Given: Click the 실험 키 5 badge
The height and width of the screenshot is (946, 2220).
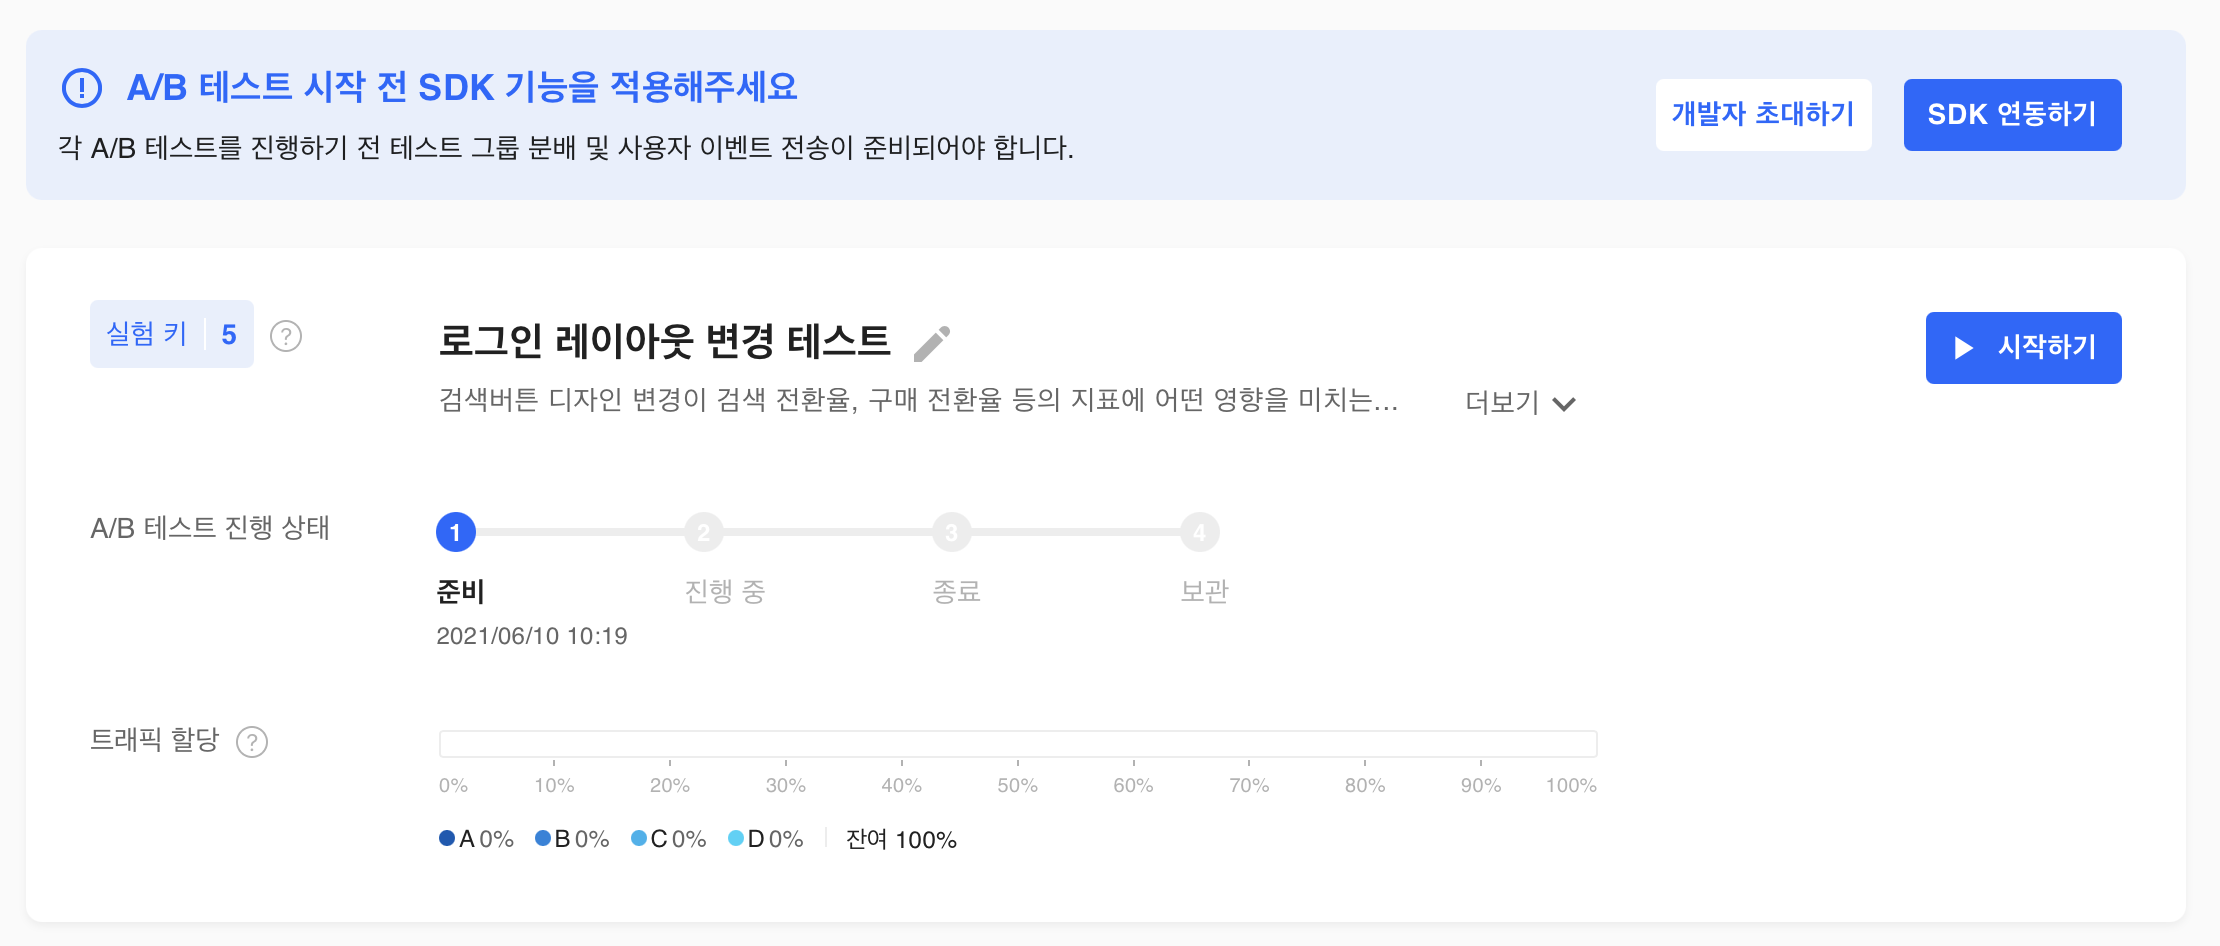Looking at the screenshot, I should click(x=172, y=334).
